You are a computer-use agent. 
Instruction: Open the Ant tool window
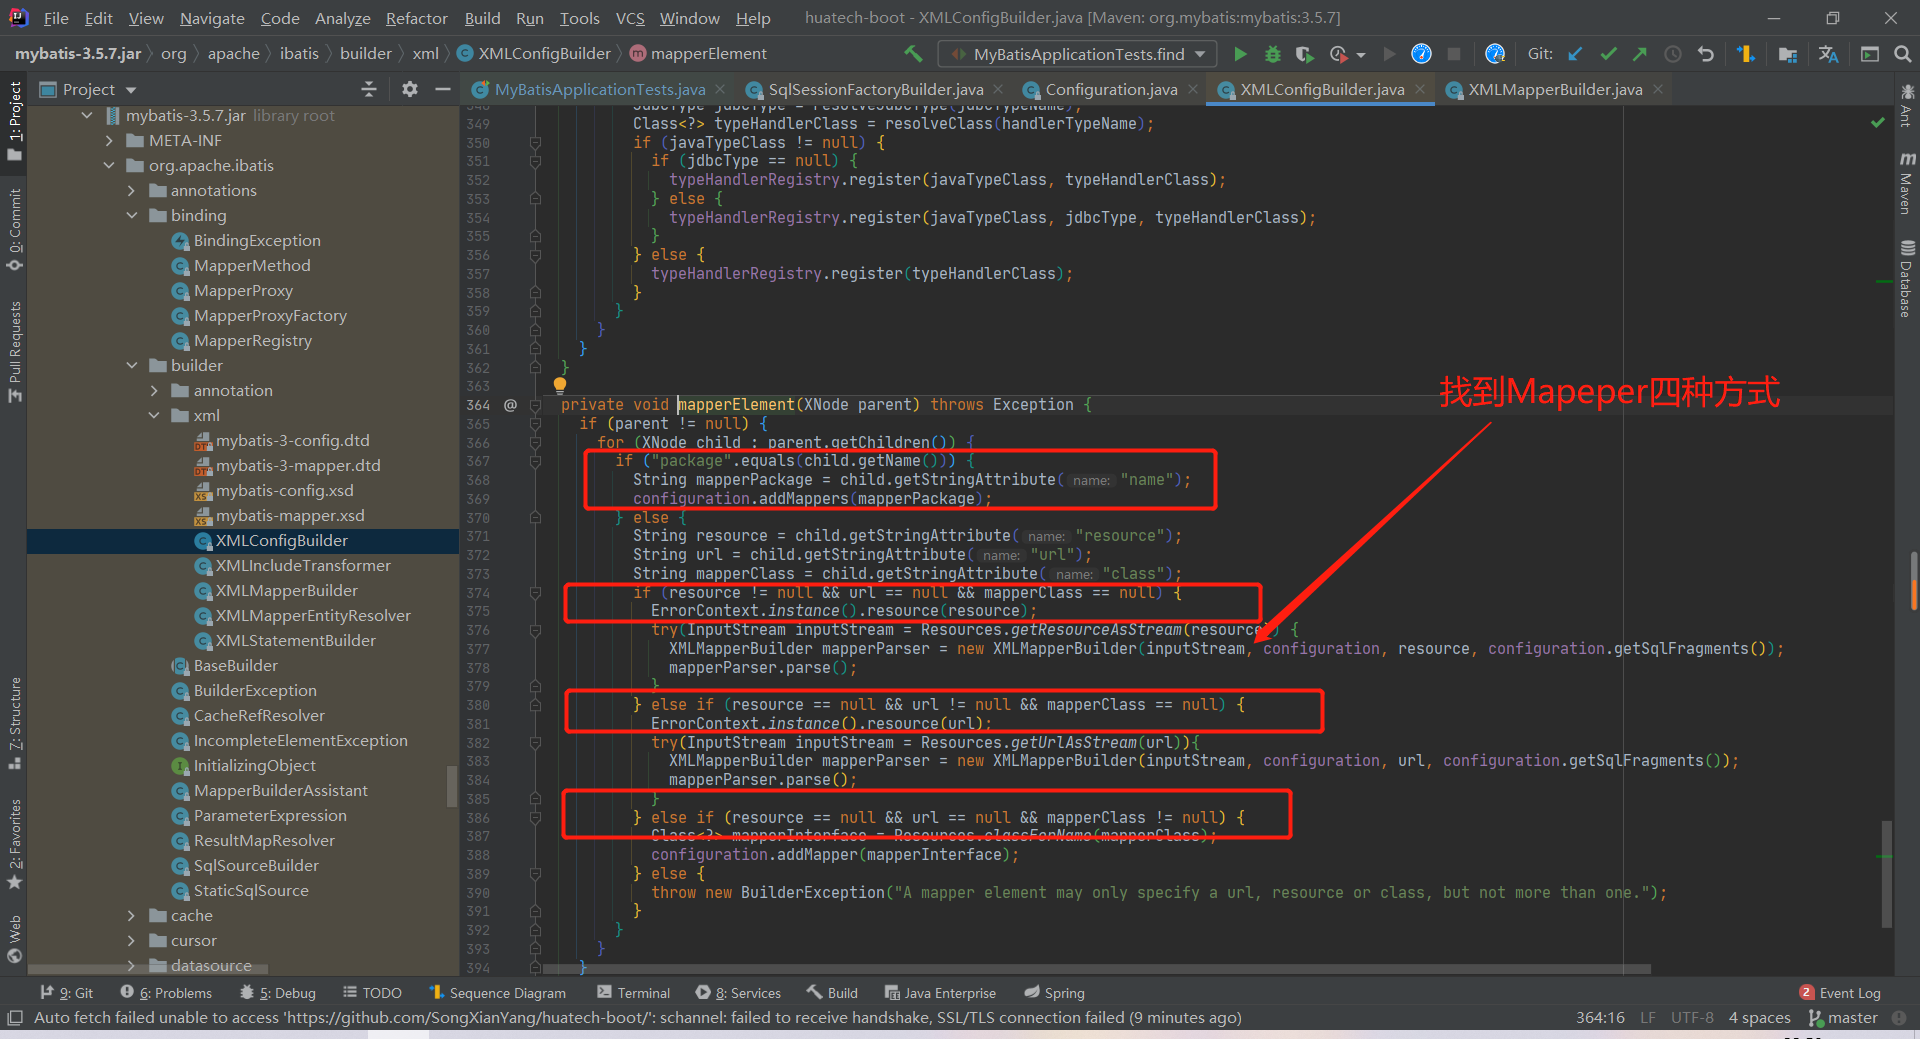click(1907, 106)
